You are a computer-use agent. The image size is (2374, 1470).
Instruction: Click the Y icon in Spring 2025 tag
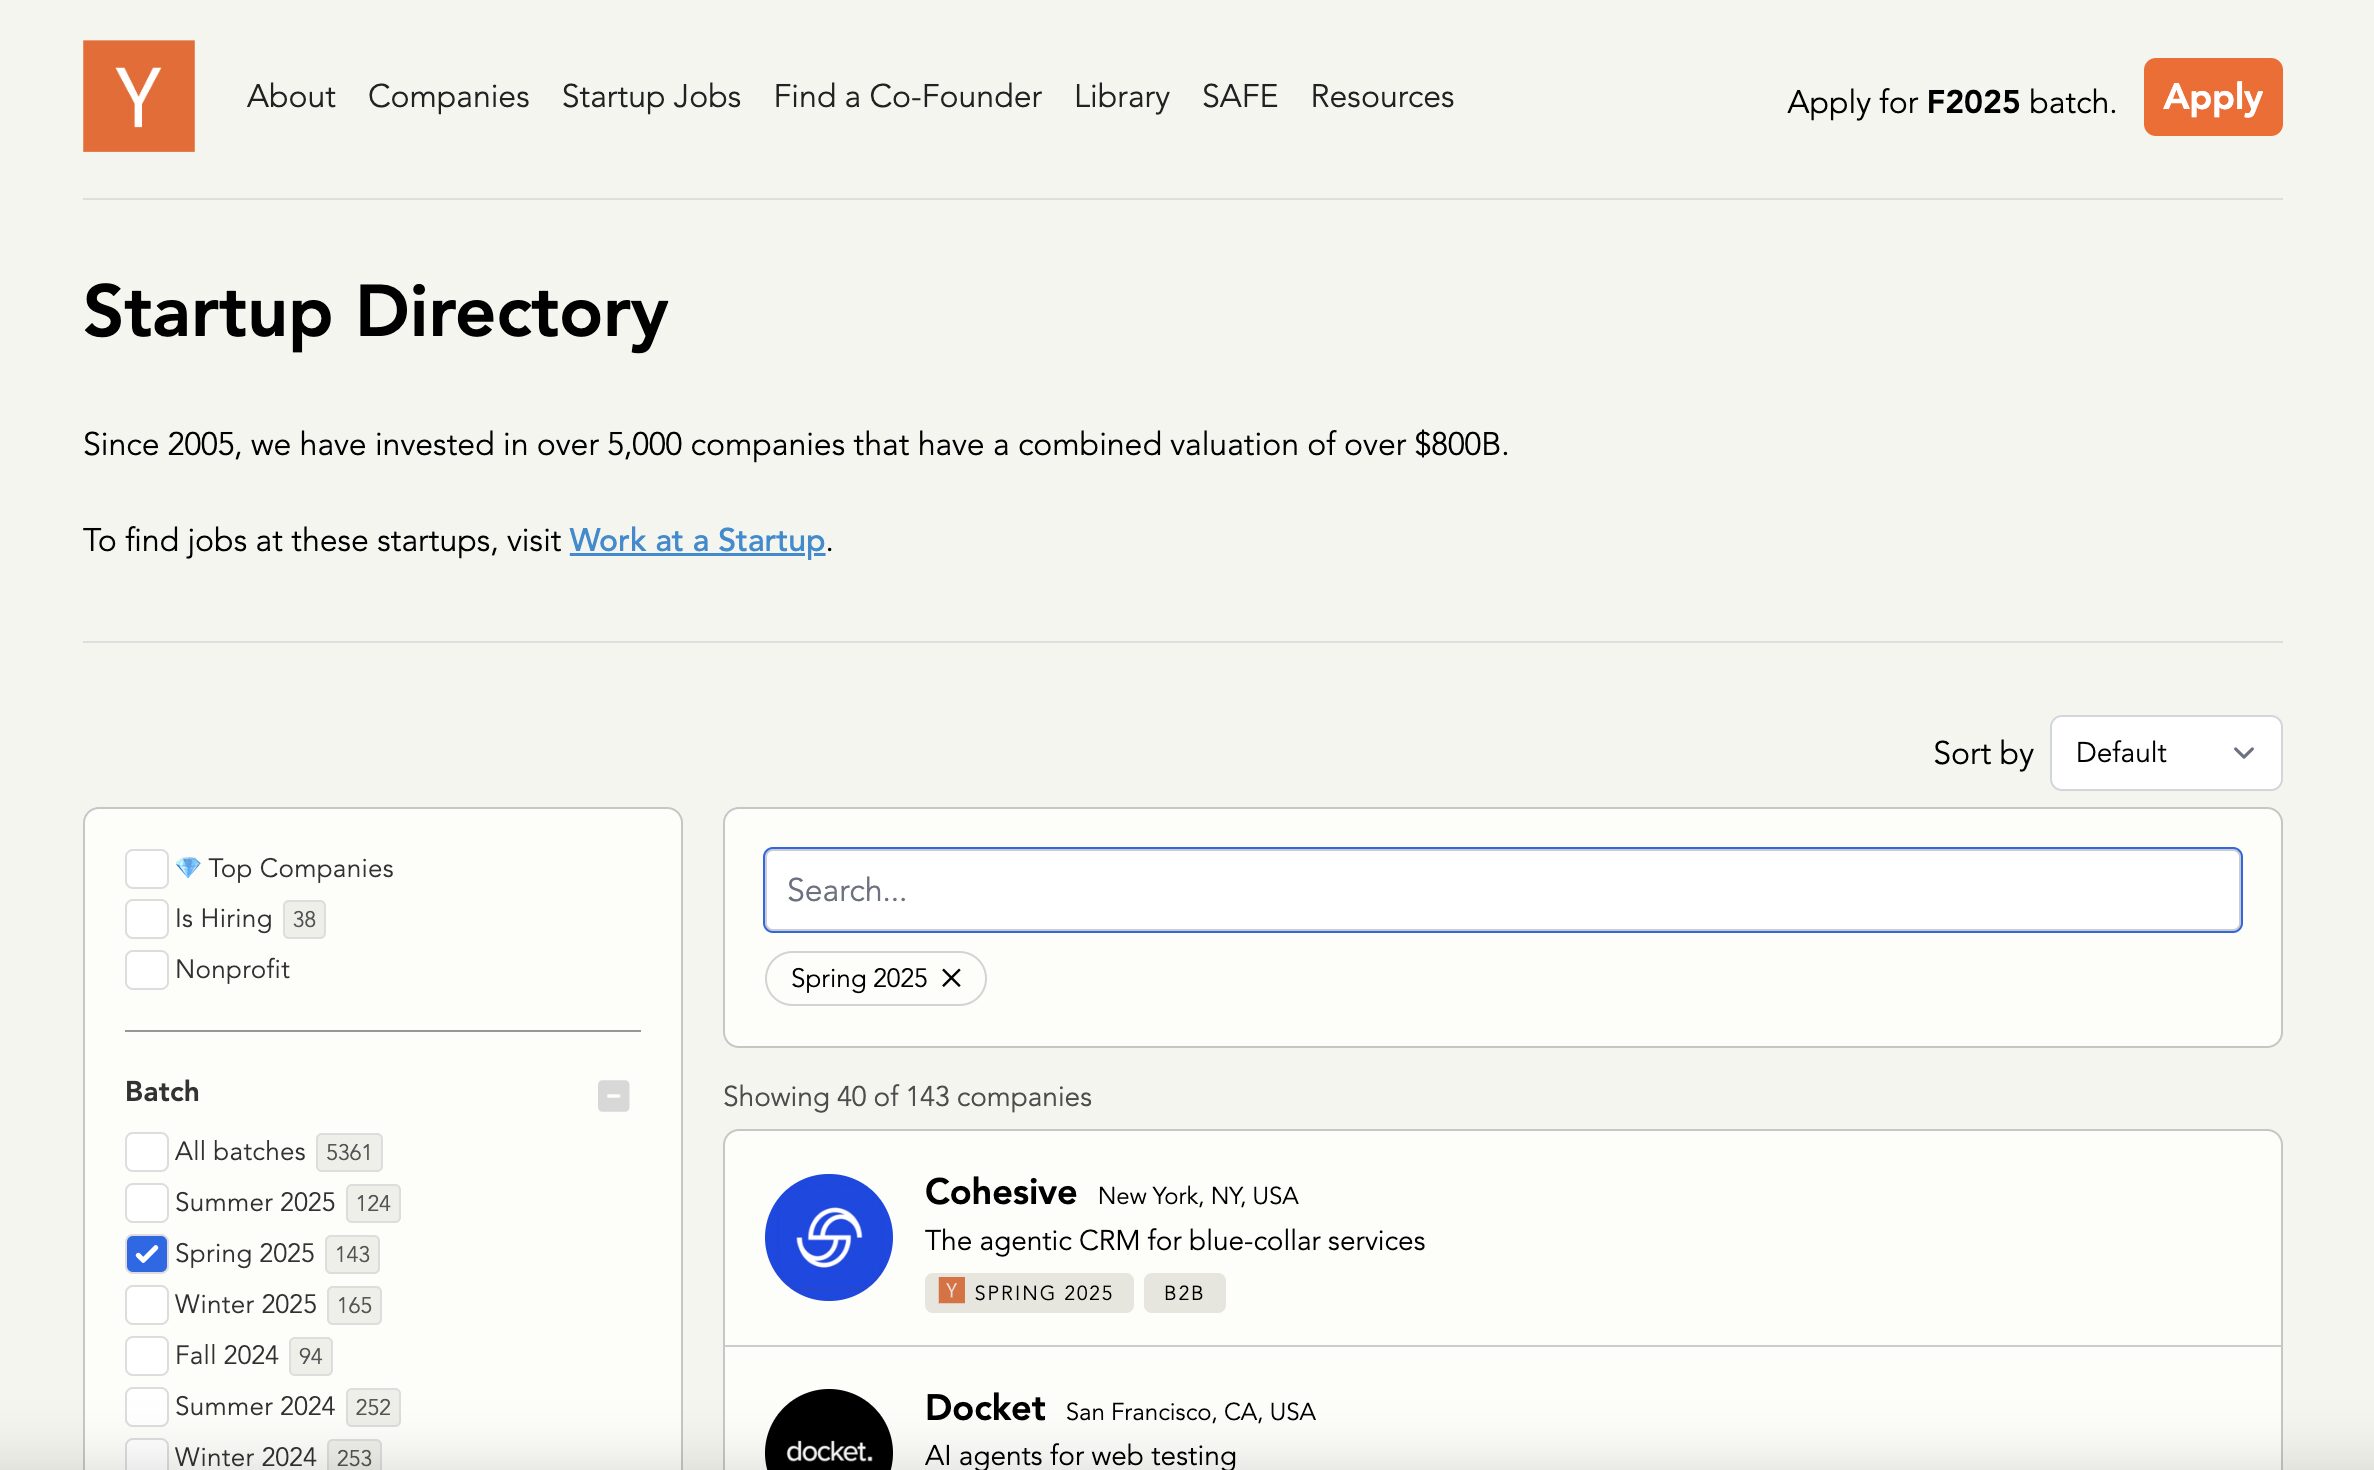[951, 1291]
